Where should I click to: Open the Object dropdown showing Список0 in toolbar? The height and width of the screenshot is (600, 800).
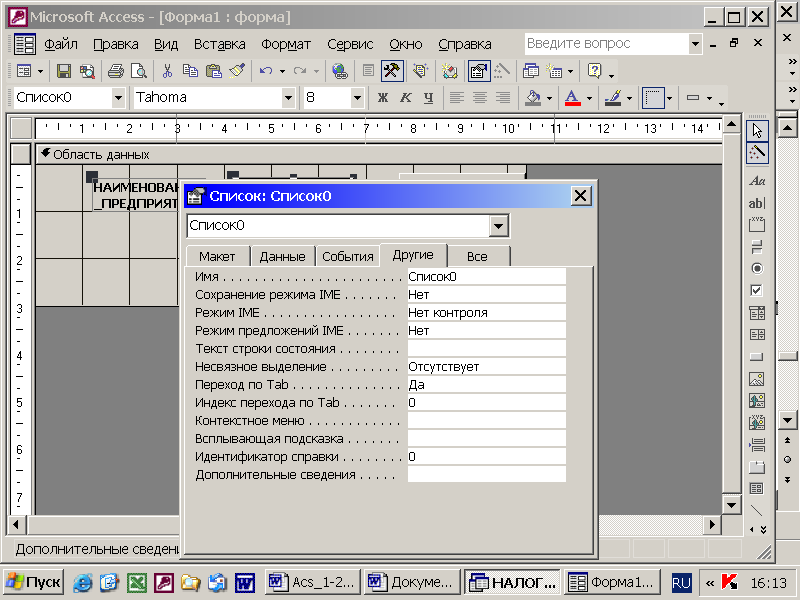[118, 97]
